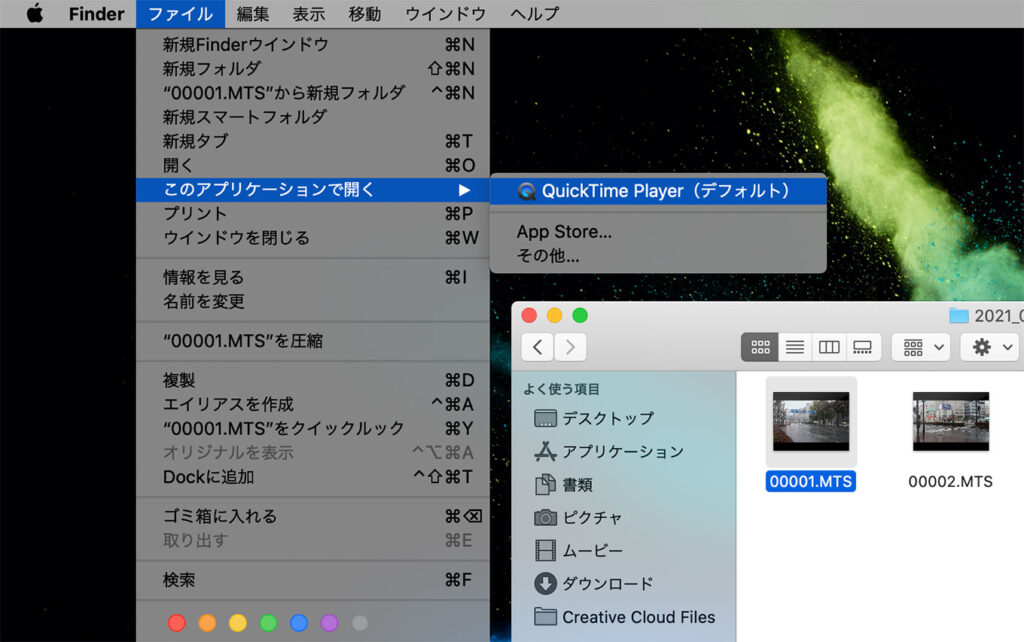The image size is (1024, 642).
Task: Apply the red color tag
Action: click(177, 623)
